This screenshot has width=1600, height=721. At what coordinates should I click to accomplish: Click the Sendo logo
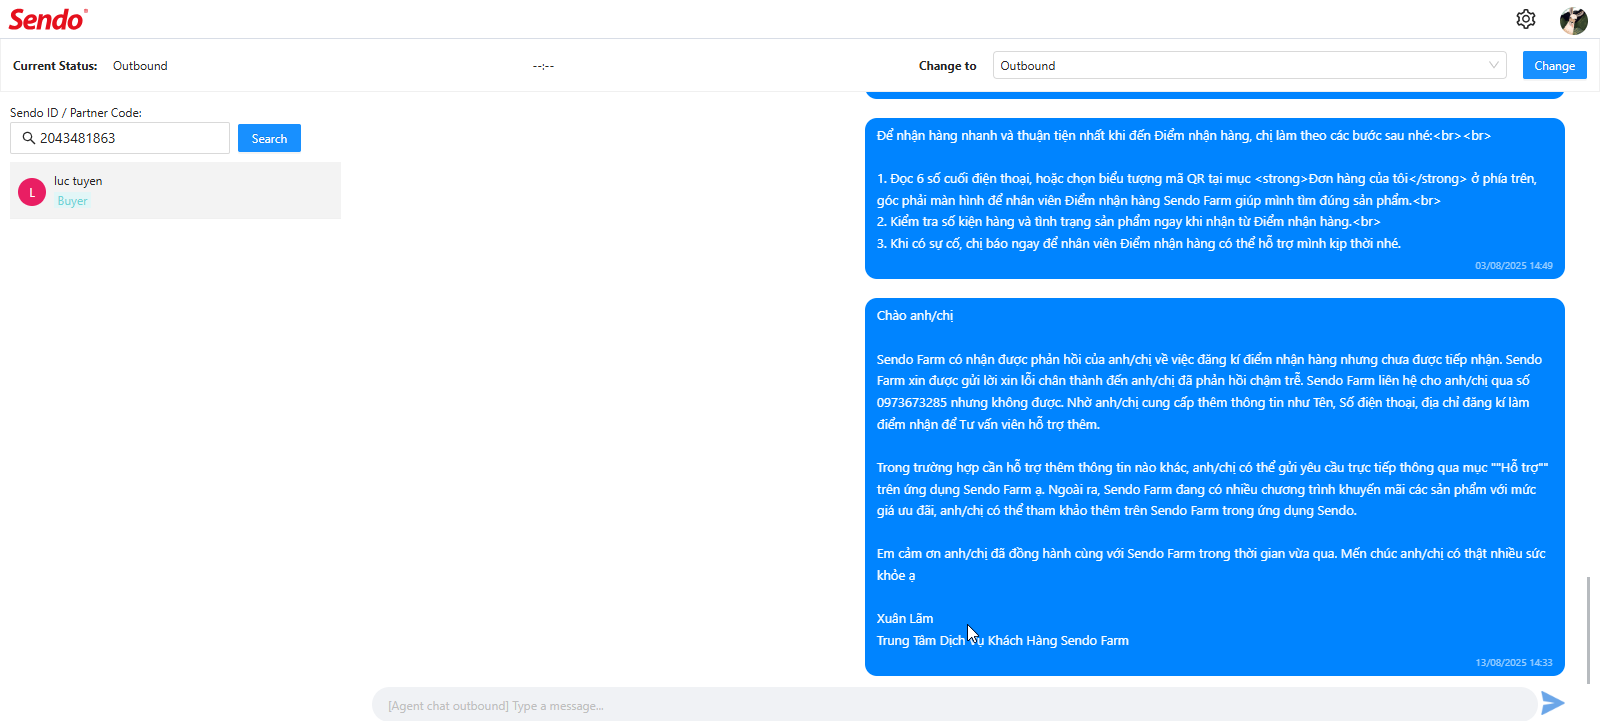[x=48, y=19]
